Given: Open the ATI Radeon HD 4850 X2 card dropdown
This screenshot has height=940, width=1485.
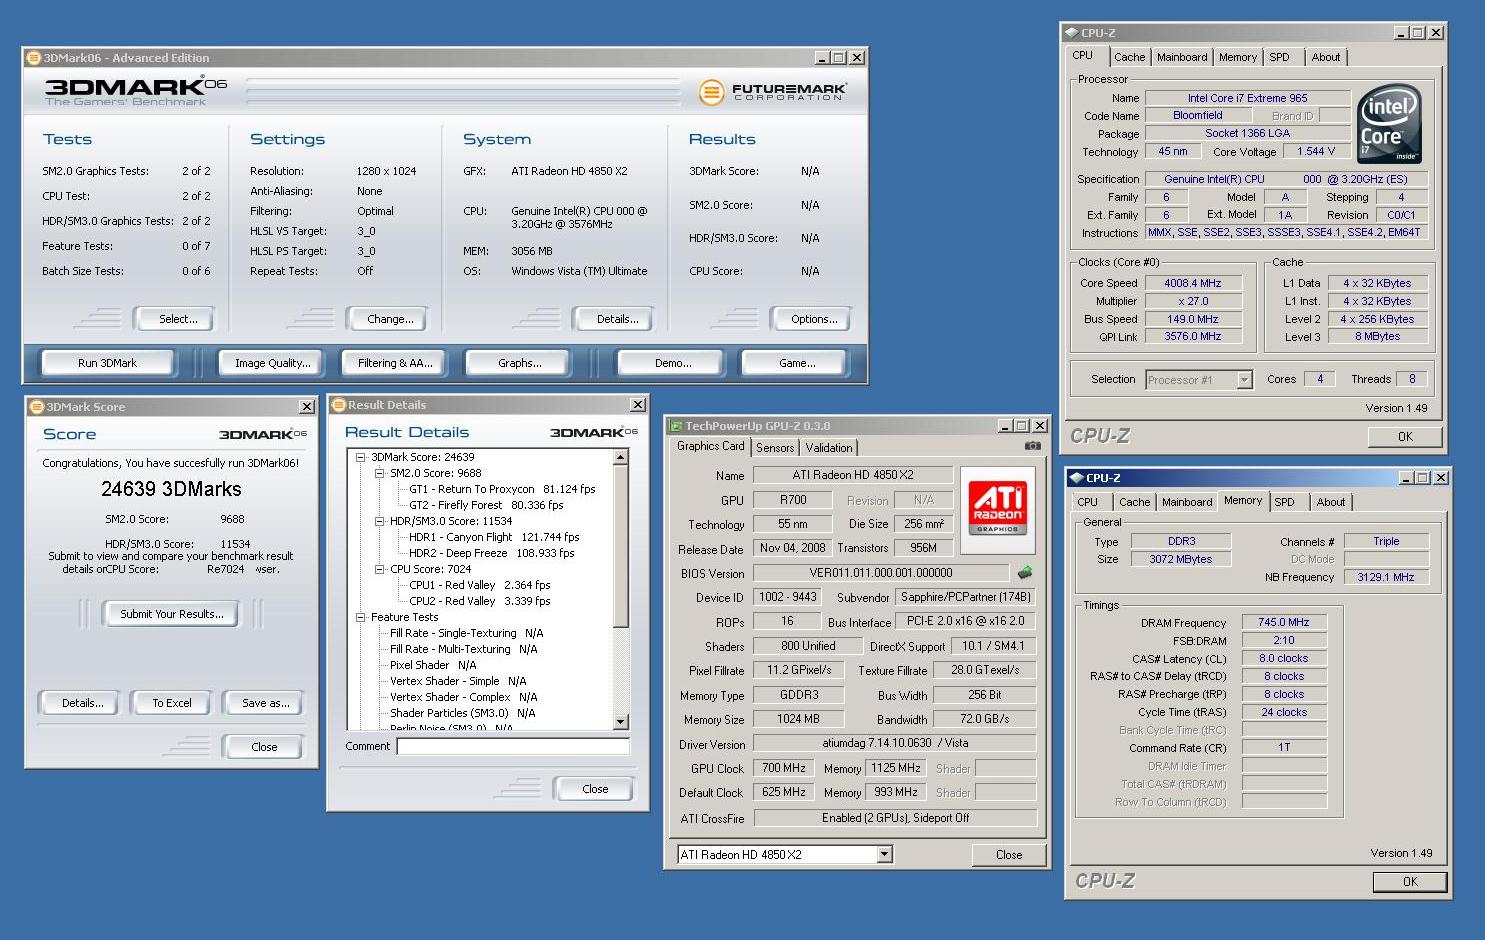Looking at the screenshot, I should coord(884,855).
